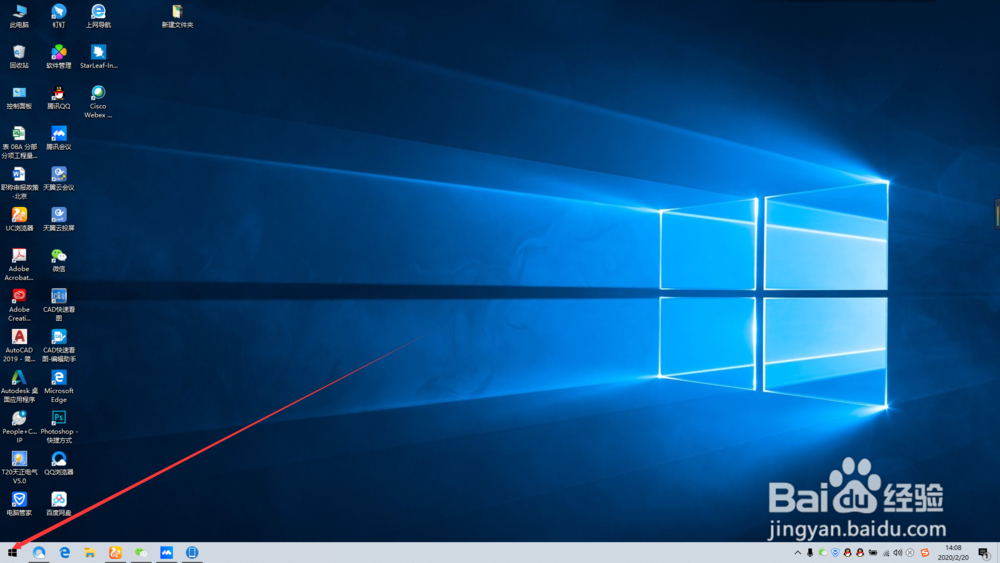Click the Sogou input method tray icon

pos(925,553)
